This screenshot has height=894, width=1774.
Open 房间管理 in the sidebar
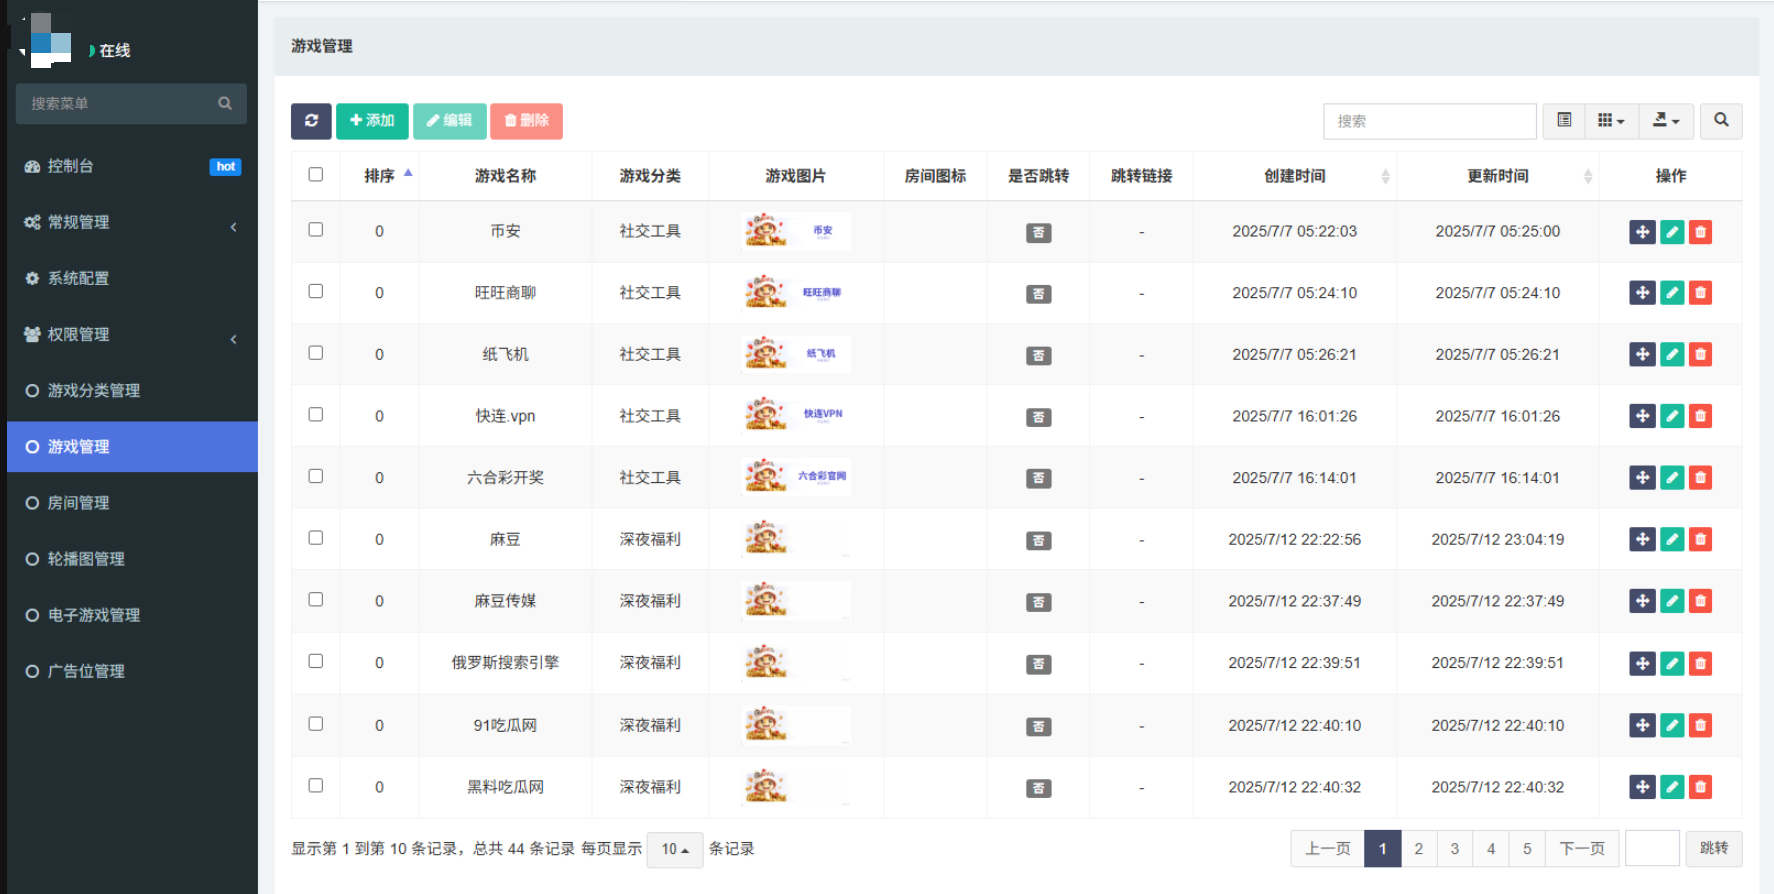(79, 503)
